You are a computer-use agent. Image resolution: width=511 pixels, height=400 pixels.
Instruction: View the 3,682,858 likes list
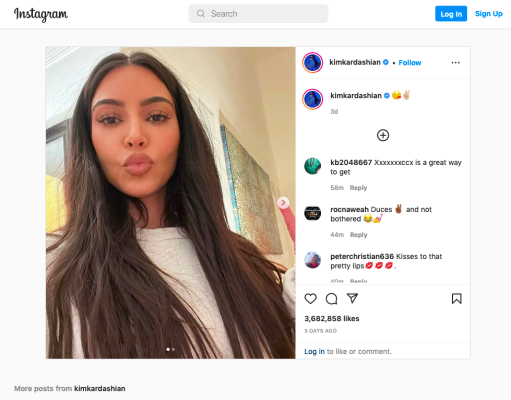tap(332, 319)
